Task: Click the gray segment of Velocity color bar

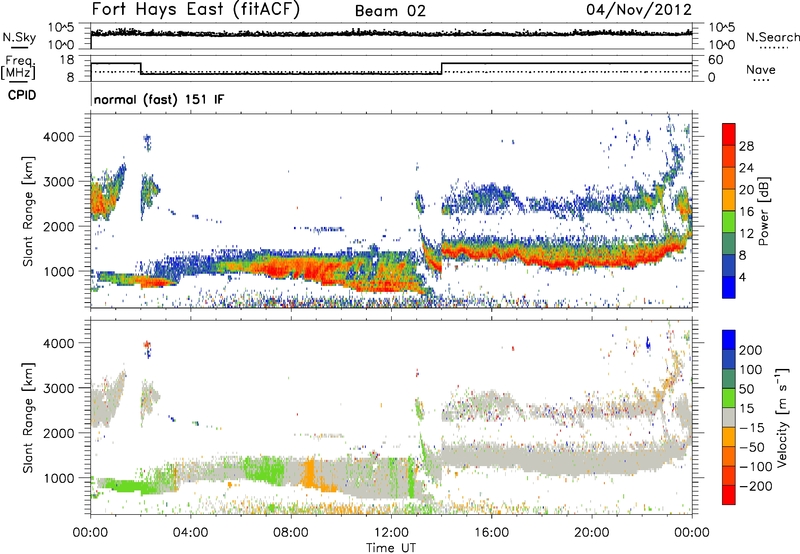Action: [x=729, y=417]
